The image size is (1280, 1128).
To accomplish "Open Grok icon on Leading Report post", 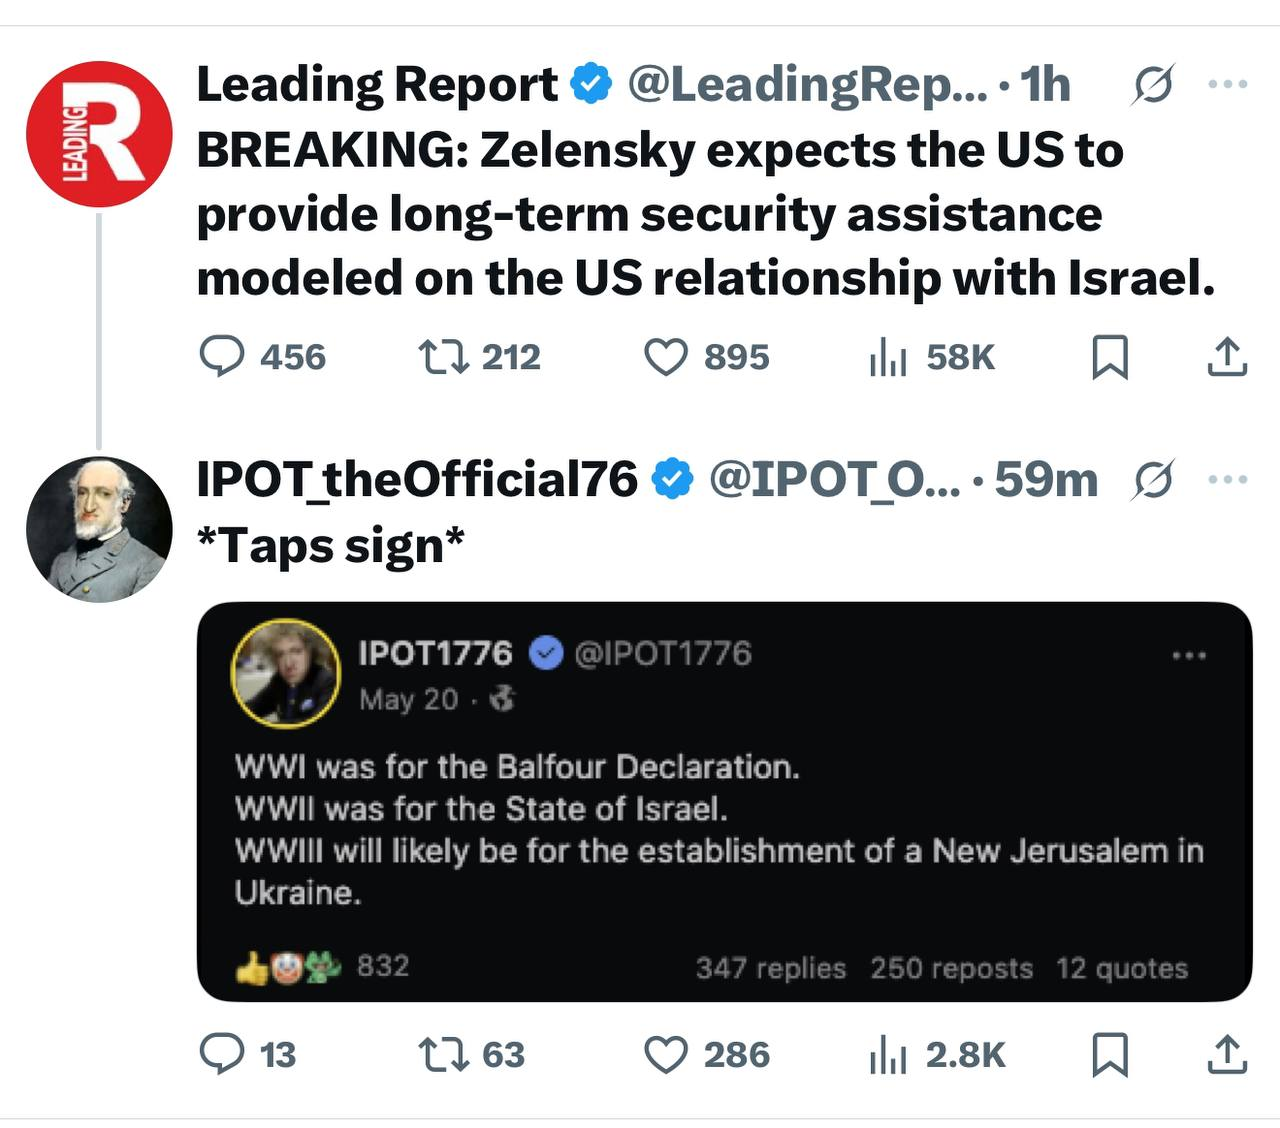I will pyautogui.click(x=1153, y=86).
